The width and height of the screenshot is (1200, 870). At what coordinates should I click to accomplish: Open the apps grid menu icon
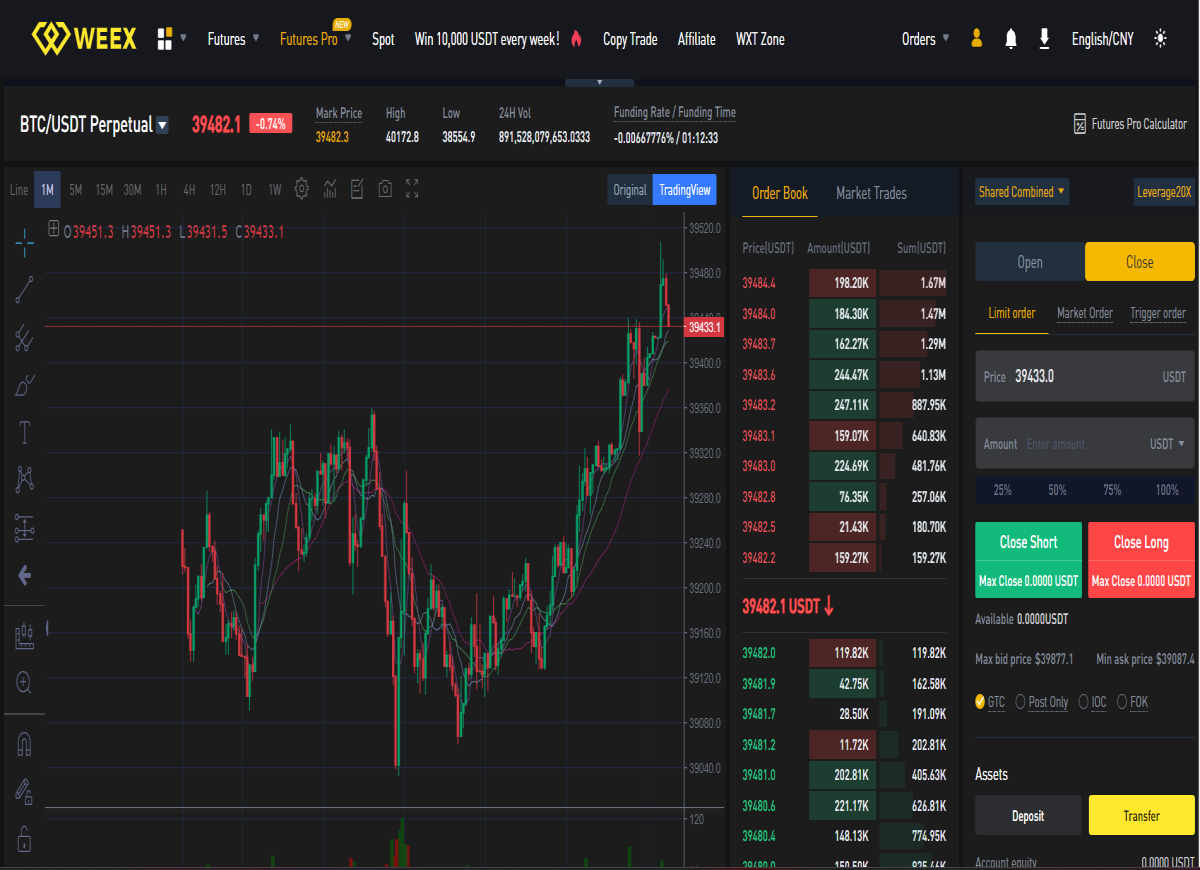pos(165,39)
